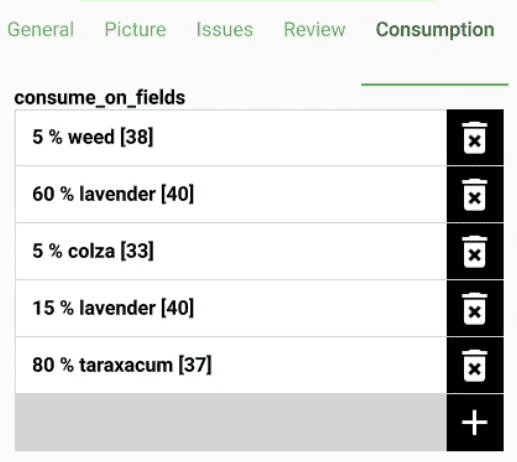
Task: Select the 5 % weed [38] list item
Action: coord(231,137)
